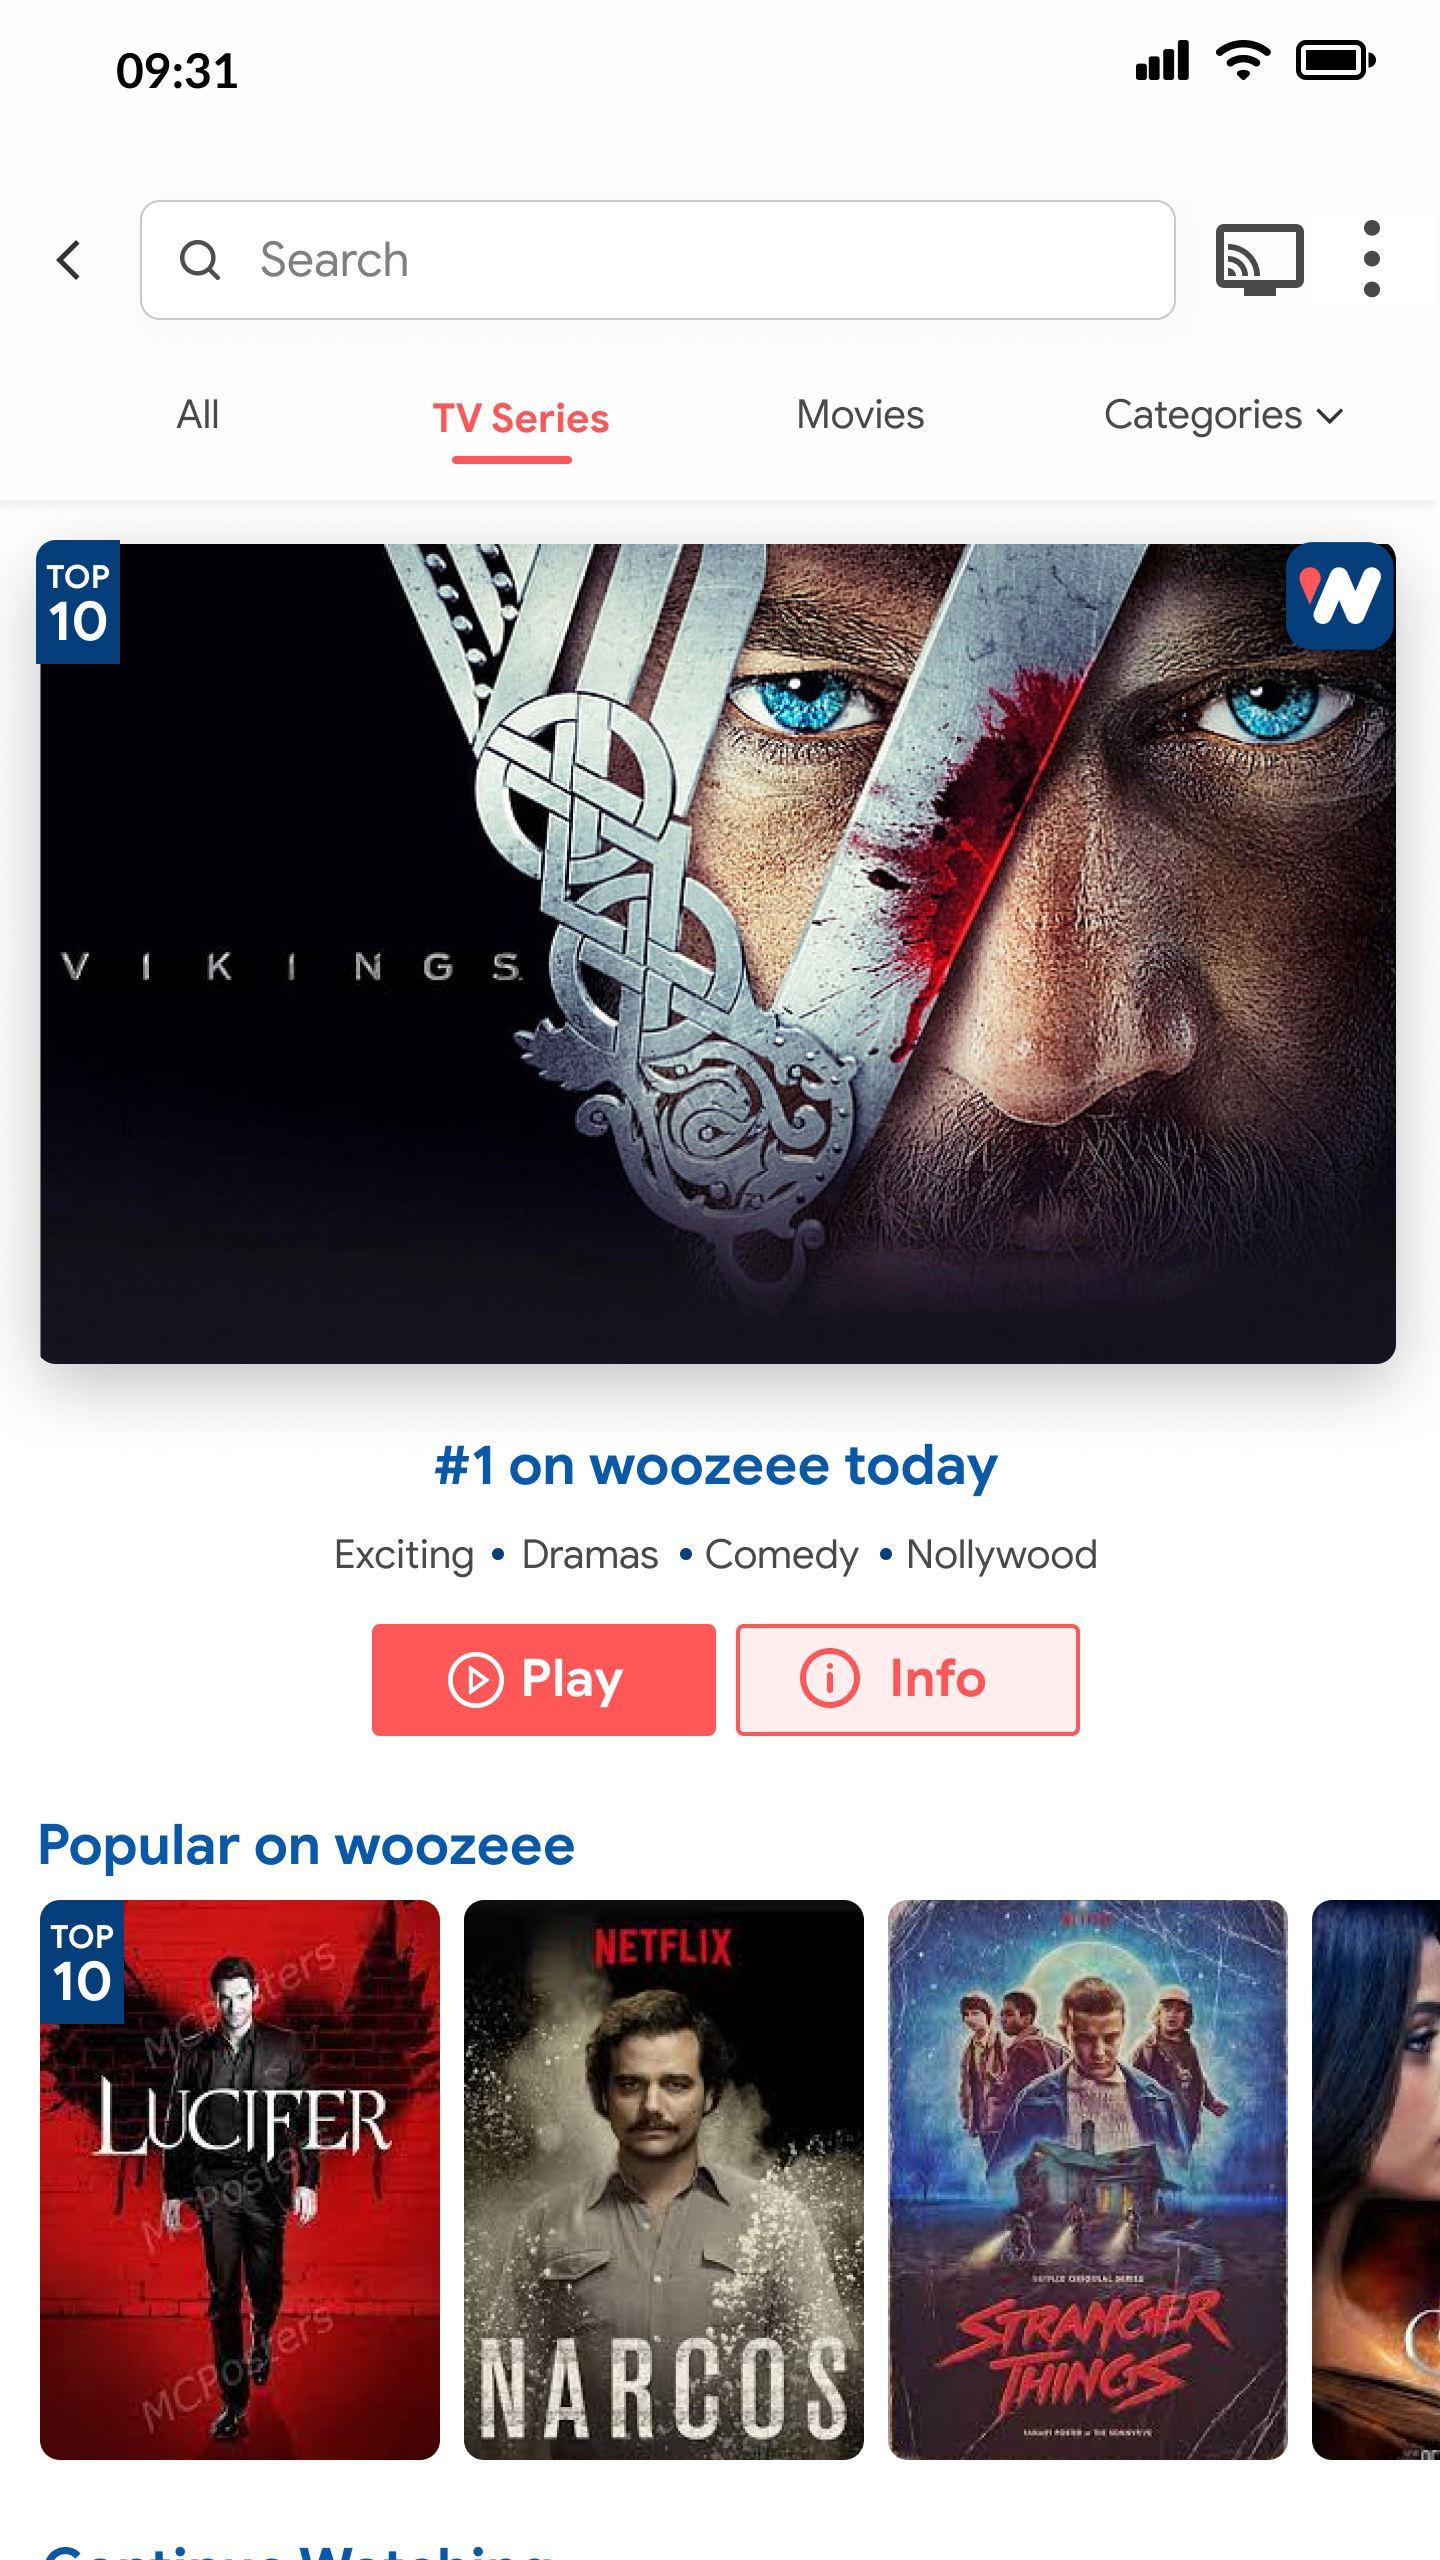Go back with the left arrow

68,260
